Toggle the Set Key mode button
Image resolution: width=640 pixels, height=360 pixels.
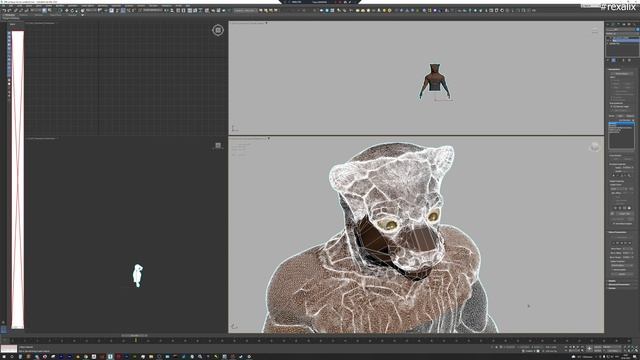pos(598,351)
